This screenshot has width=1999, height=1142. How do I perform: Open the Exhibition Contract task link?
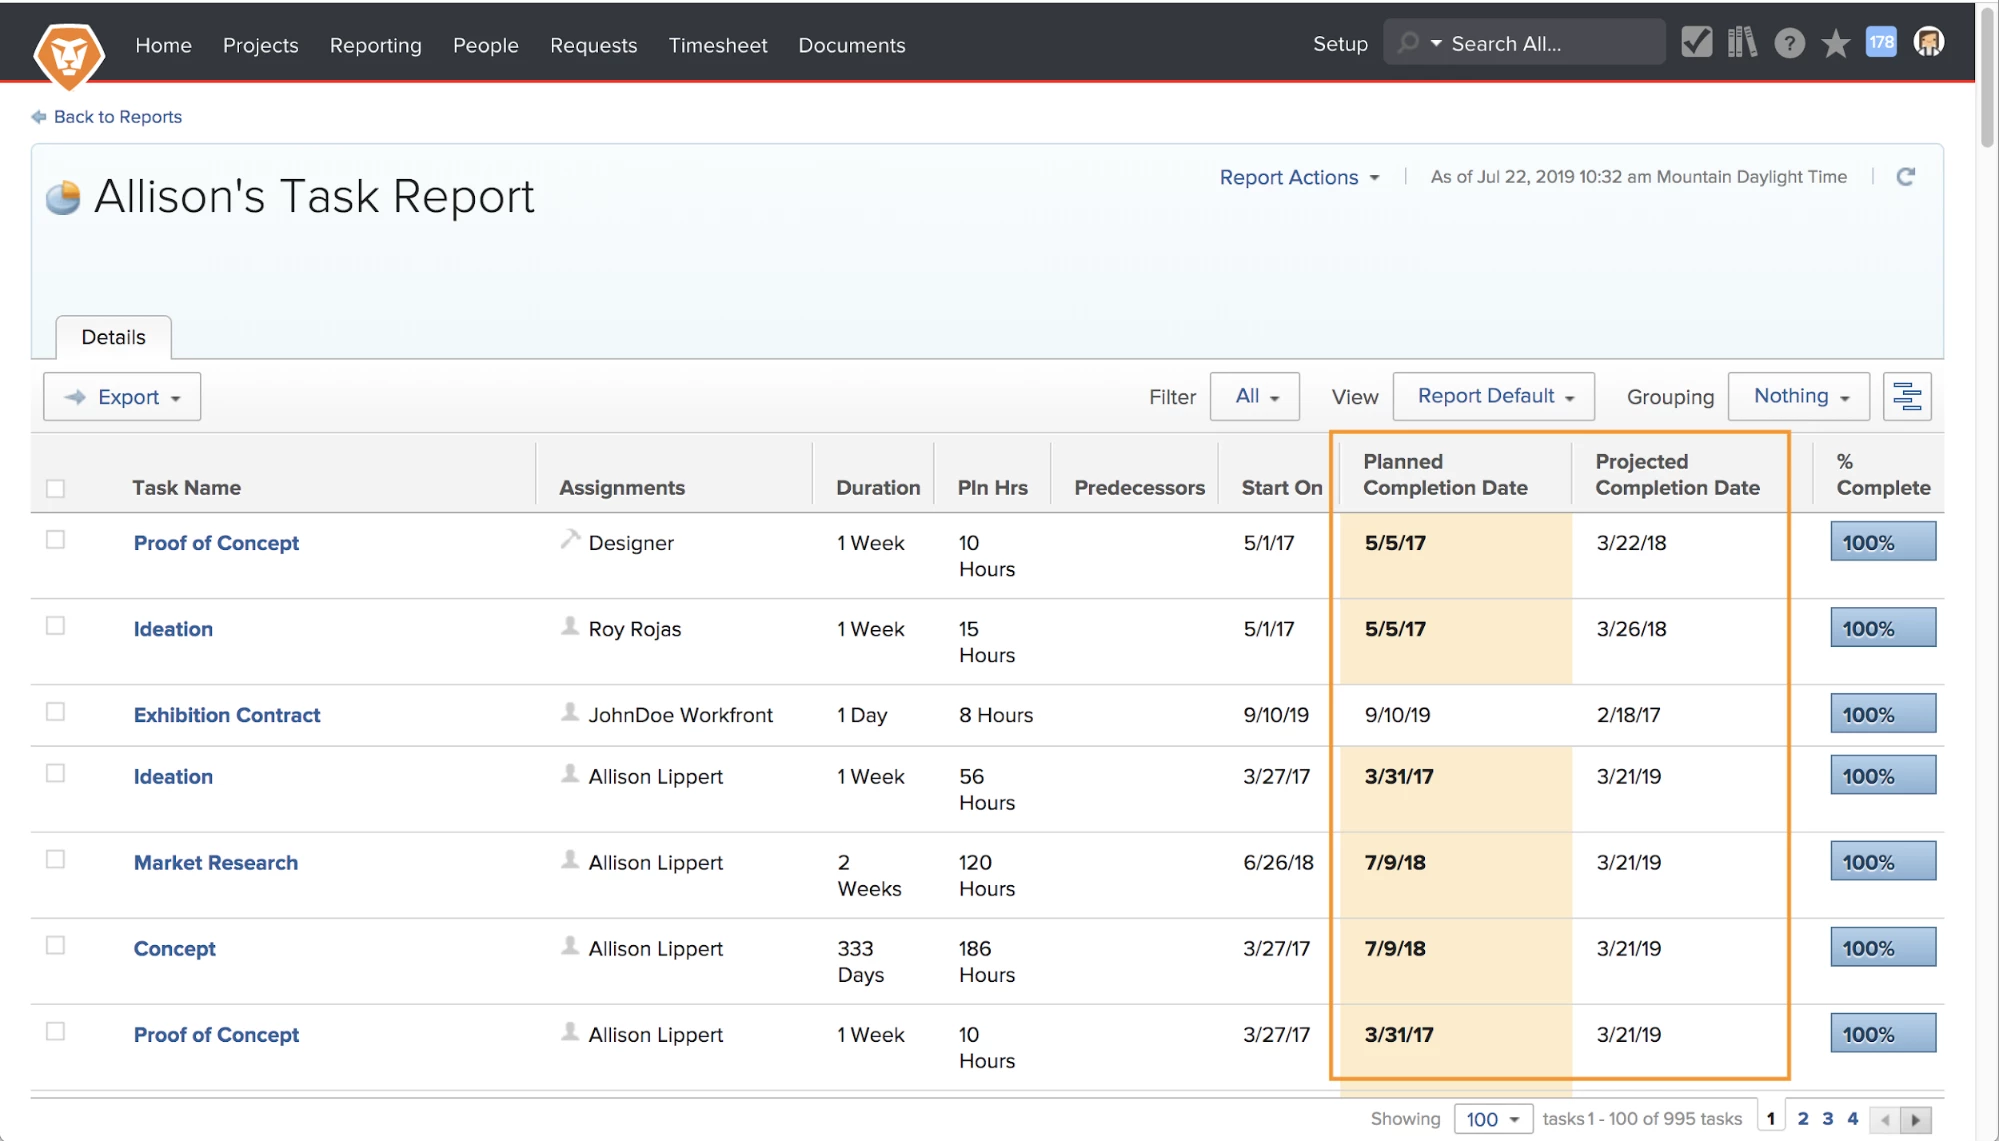(x=227, y=715)
